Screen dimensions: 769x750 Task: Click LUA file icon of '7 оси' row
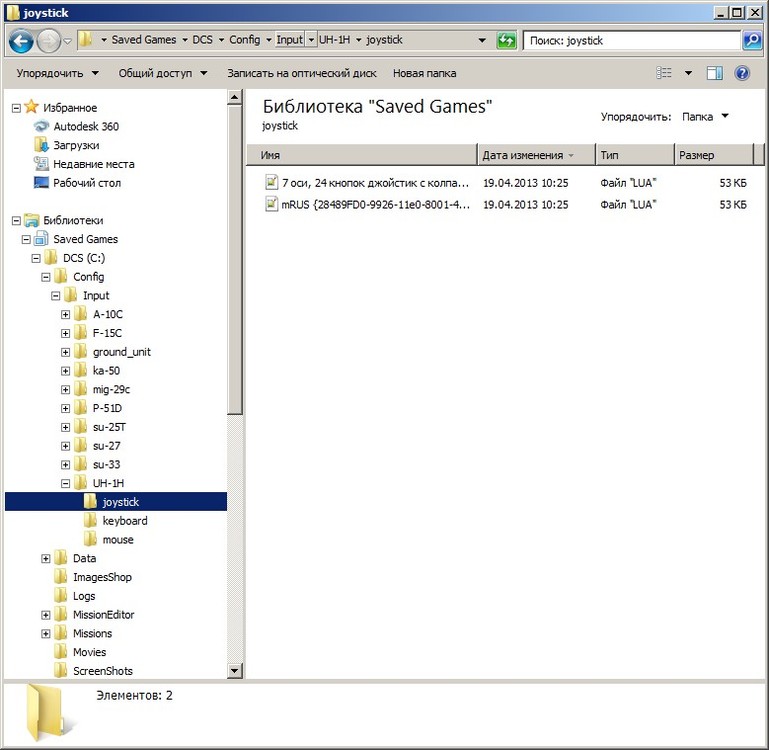click(271, 182)
